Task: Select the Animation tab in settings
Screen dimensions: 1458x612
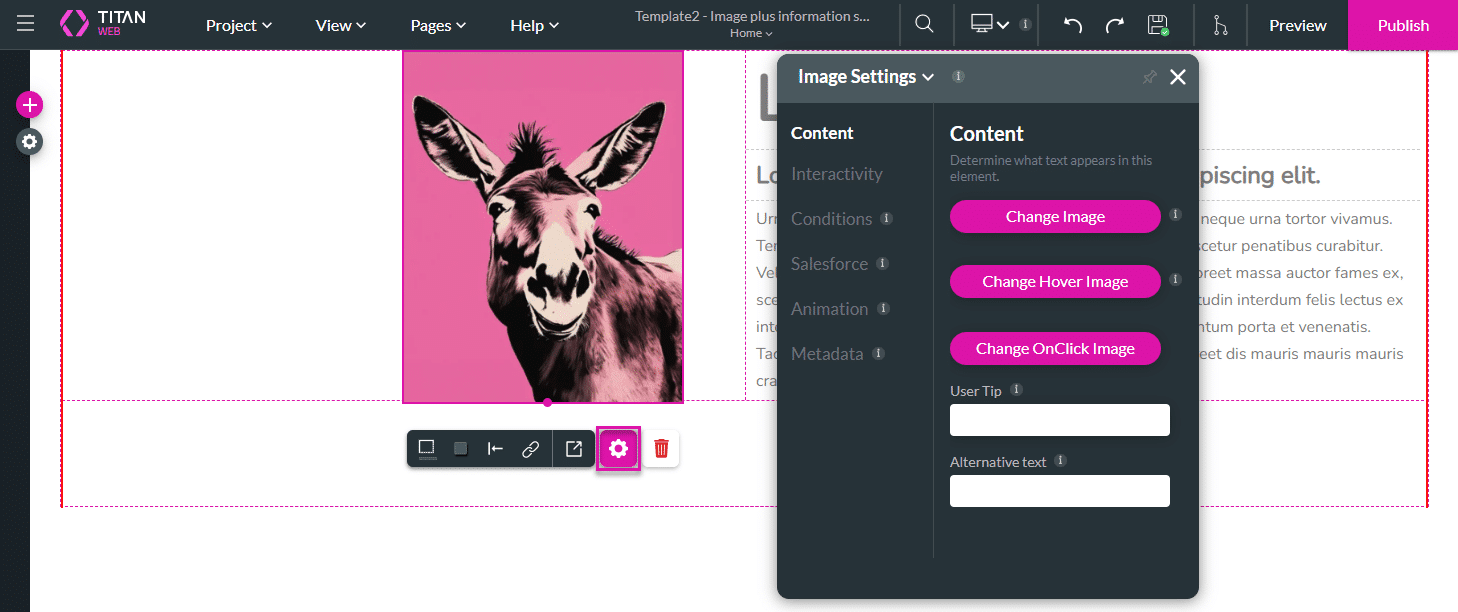Action: pos(829,309)
